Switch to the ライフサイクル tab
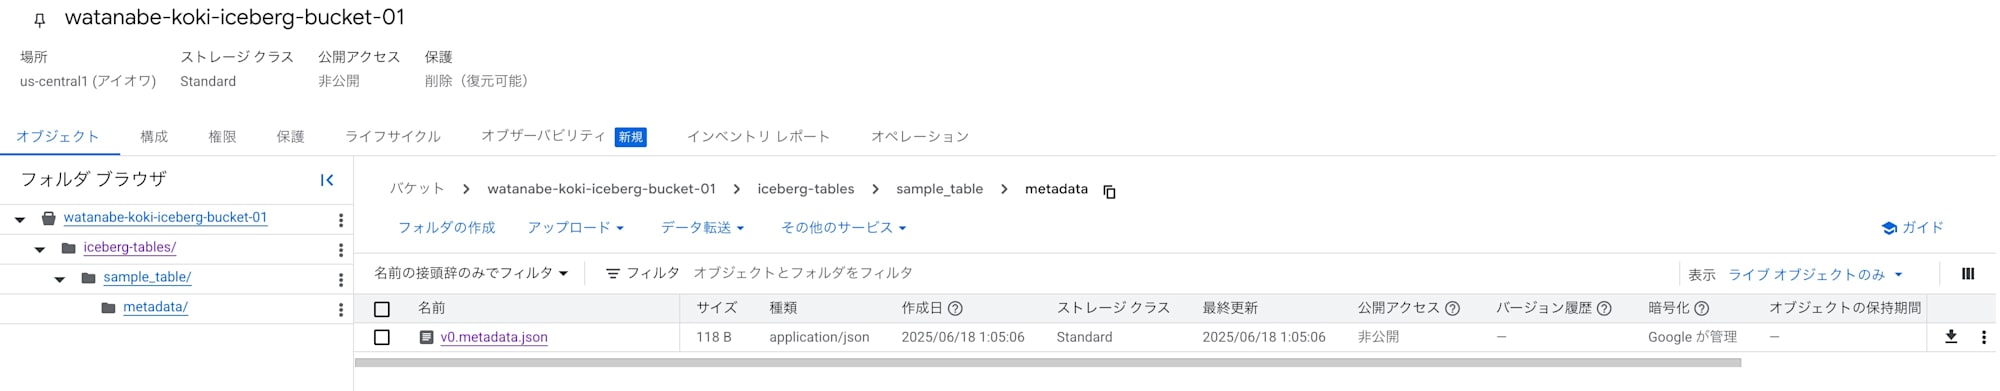The width and height of the screenshot is (2000, 391). point(393,136)
